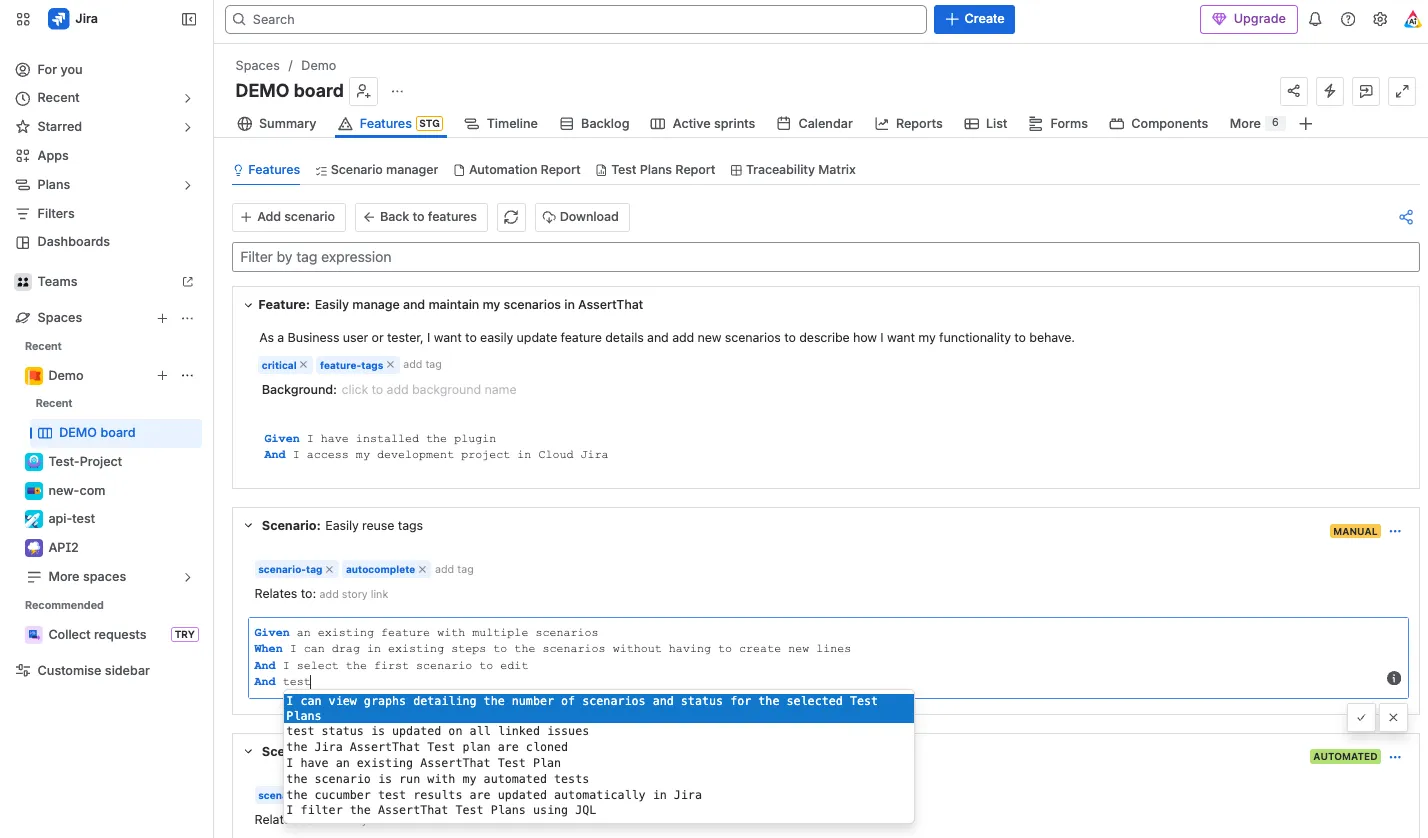Remove the critical tag

coord(304,365)
